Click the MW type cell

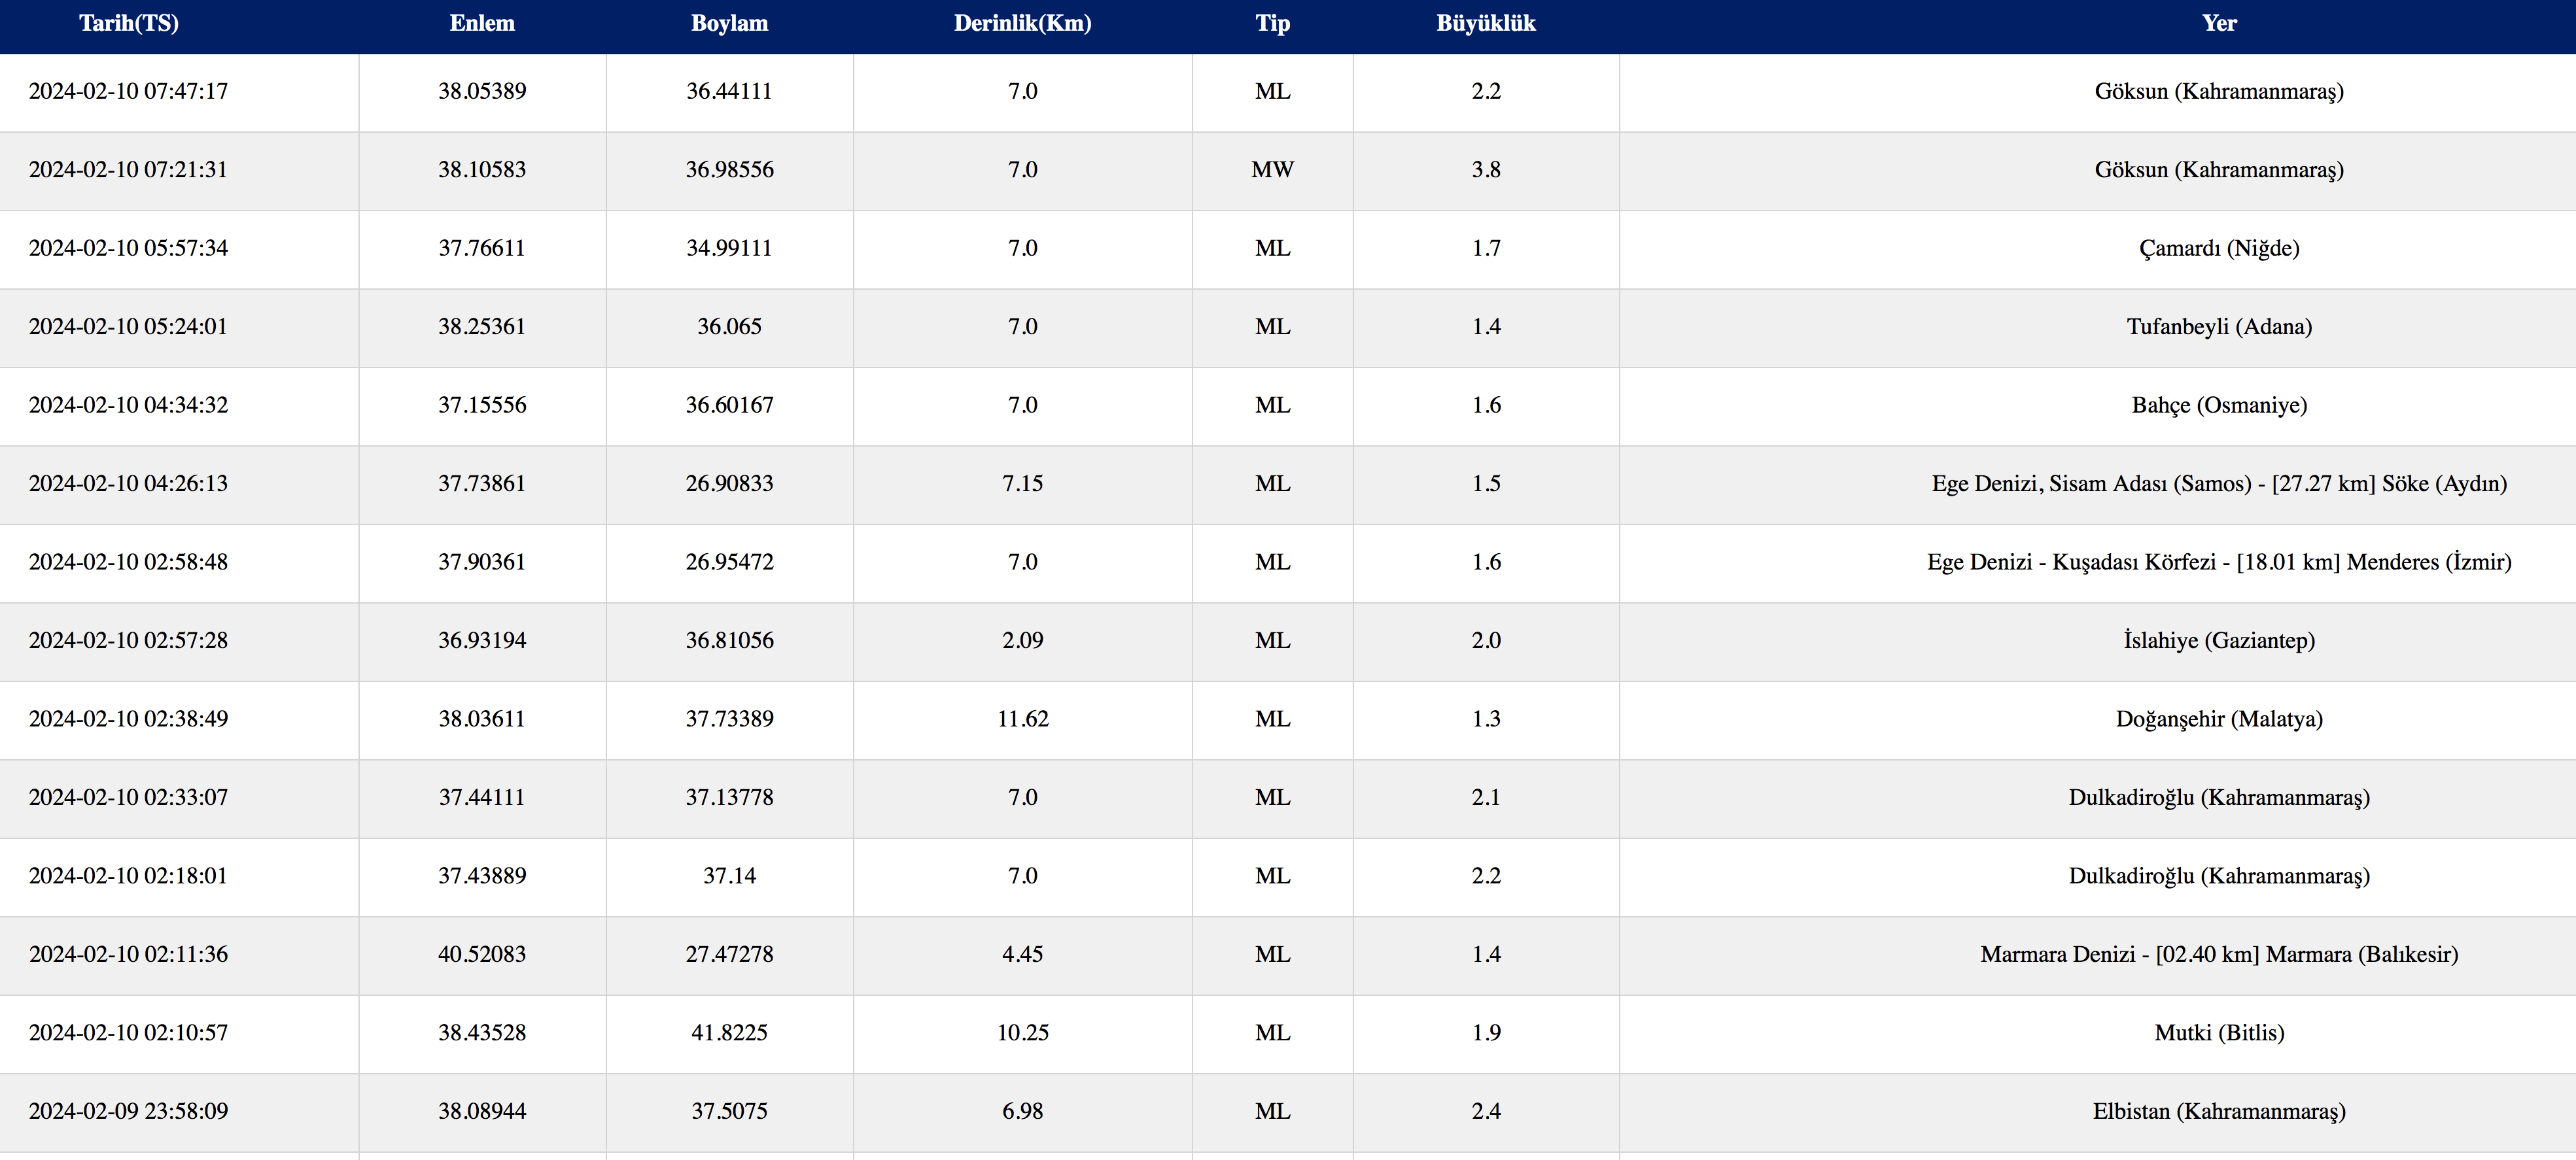tap(1272, 170)
